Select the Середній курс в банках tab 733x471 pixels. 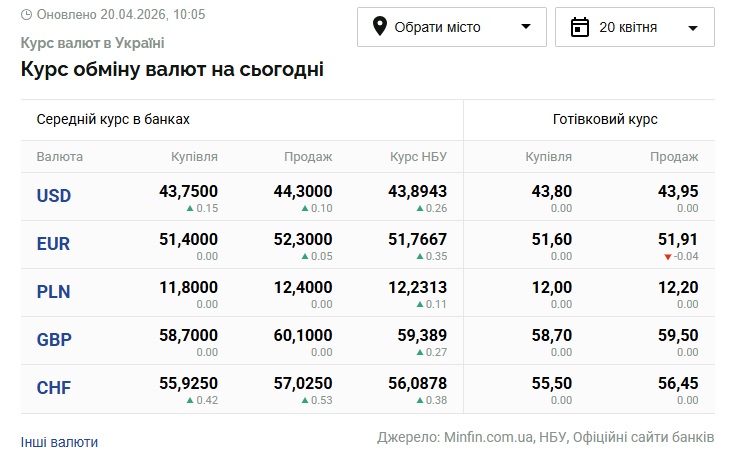113,119
